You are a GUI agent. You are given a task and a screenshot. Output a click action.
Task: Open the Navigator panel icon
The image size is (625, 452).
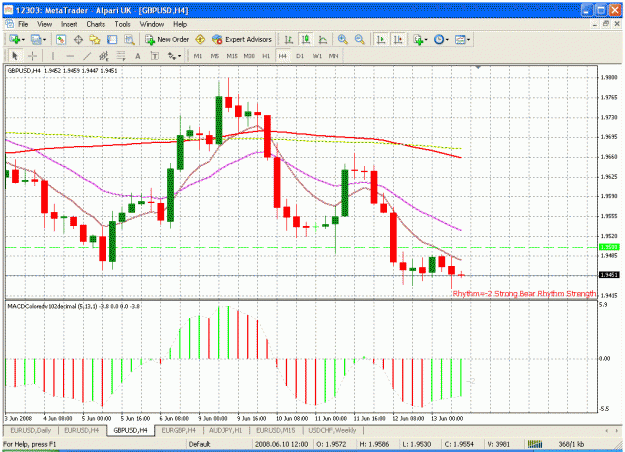[x=95, y=39]
